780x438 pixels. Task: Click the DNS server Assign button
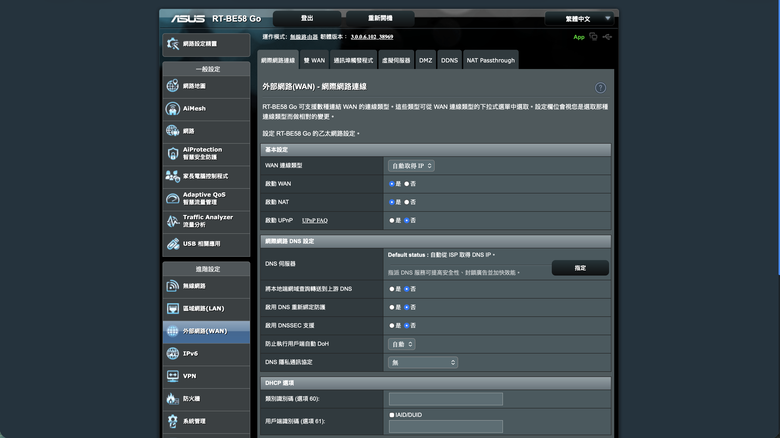click(580, 268)
